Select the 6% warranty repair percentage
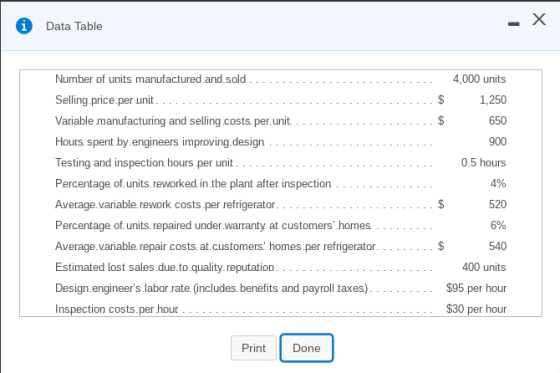The image size is (560, 373). 498,225
